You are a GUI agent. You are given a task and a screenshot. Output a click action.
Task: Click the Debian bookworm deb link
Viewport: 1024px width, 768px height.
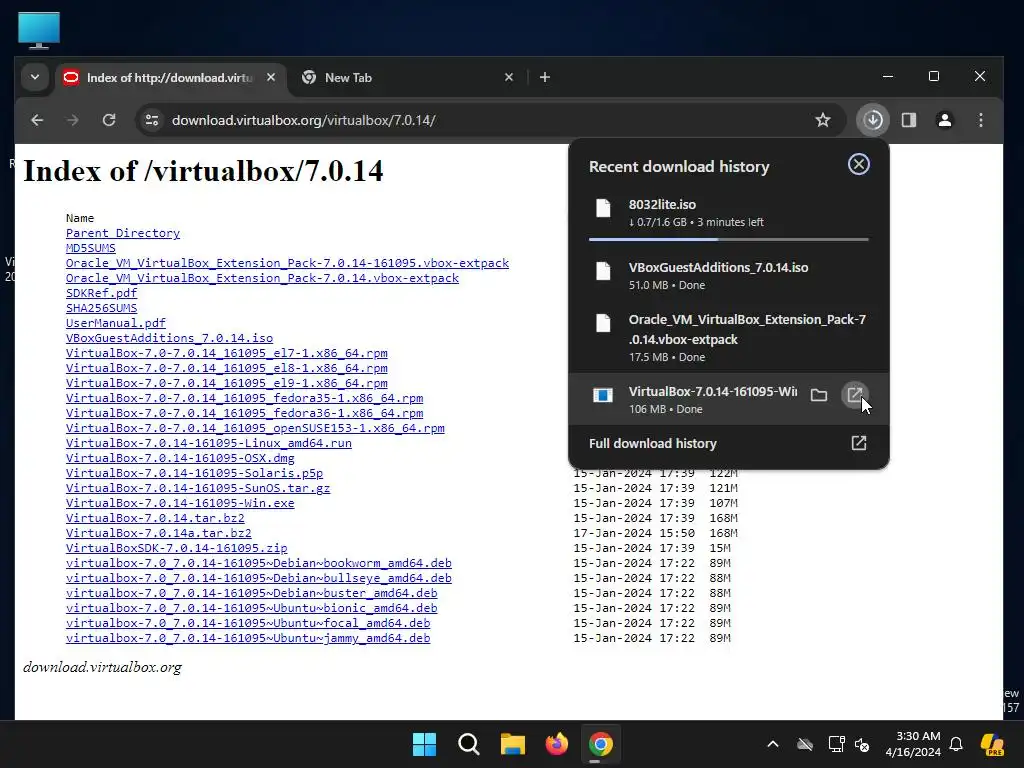point(259,564)
